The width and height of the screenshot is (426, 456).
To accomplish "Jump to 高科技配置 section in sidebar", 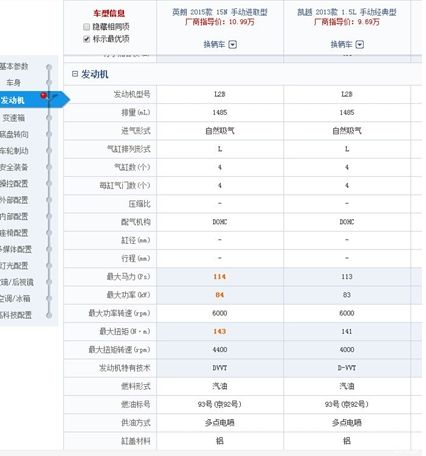I will click(x=15, y=315).
